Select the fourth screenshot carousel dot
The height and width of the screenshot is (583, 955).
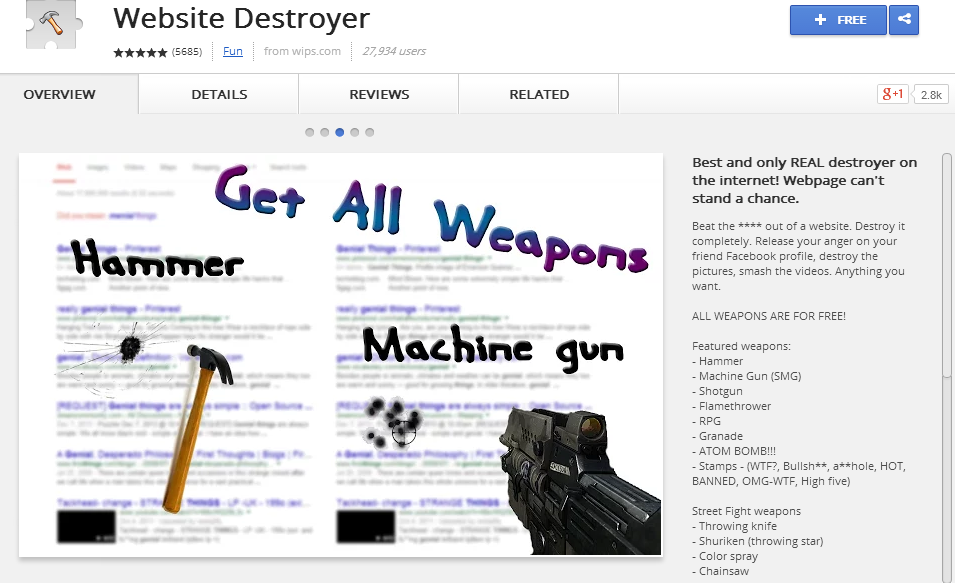point(354,132)
